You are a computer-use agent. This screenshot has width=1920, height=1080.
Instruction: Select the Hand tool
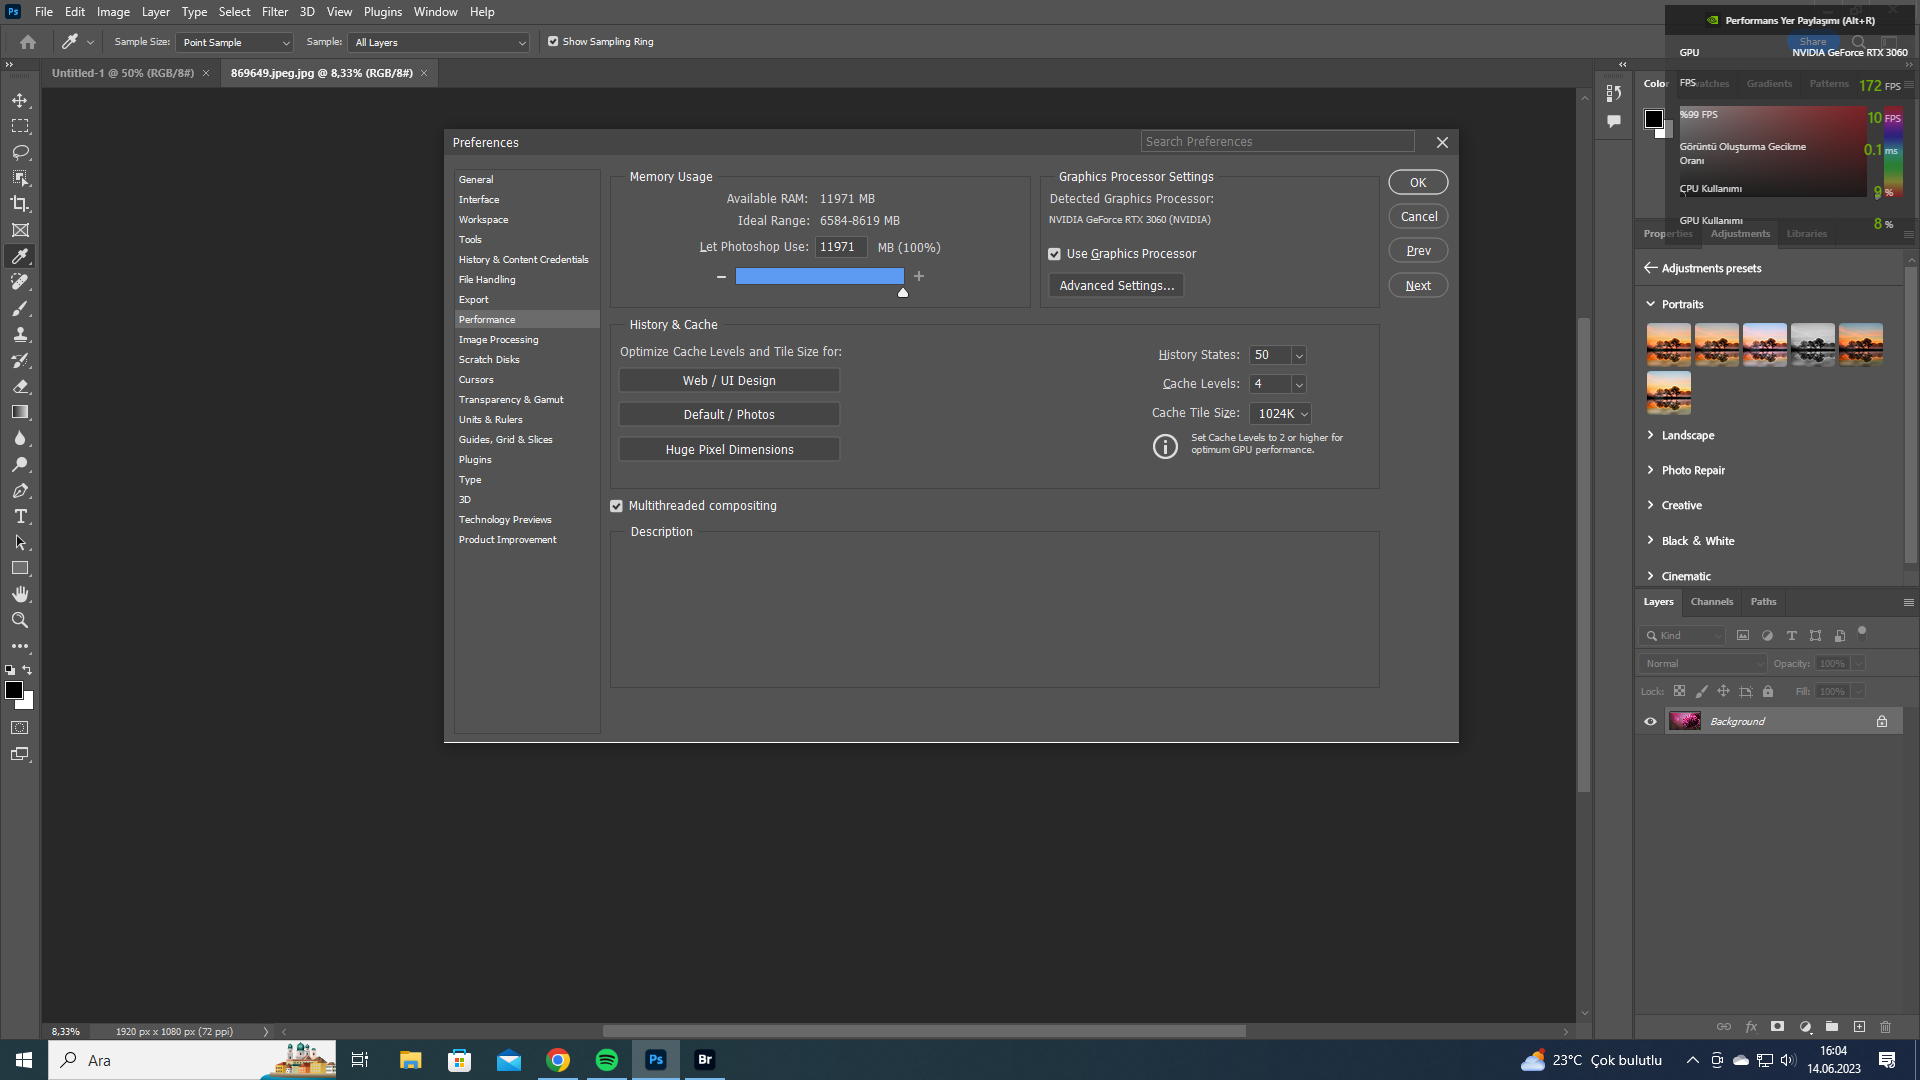(x=20, y=594)
